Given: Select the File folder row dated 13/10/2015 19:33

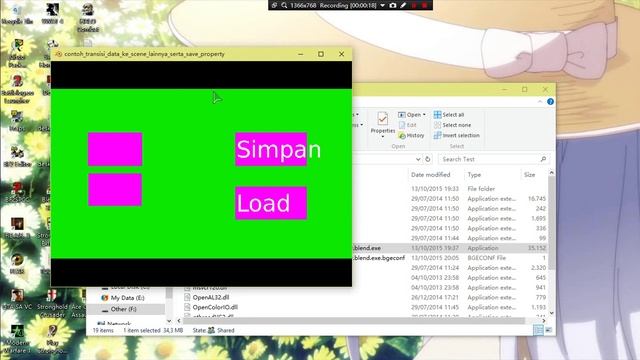Looking at the screenshot, I should point(449,189).
